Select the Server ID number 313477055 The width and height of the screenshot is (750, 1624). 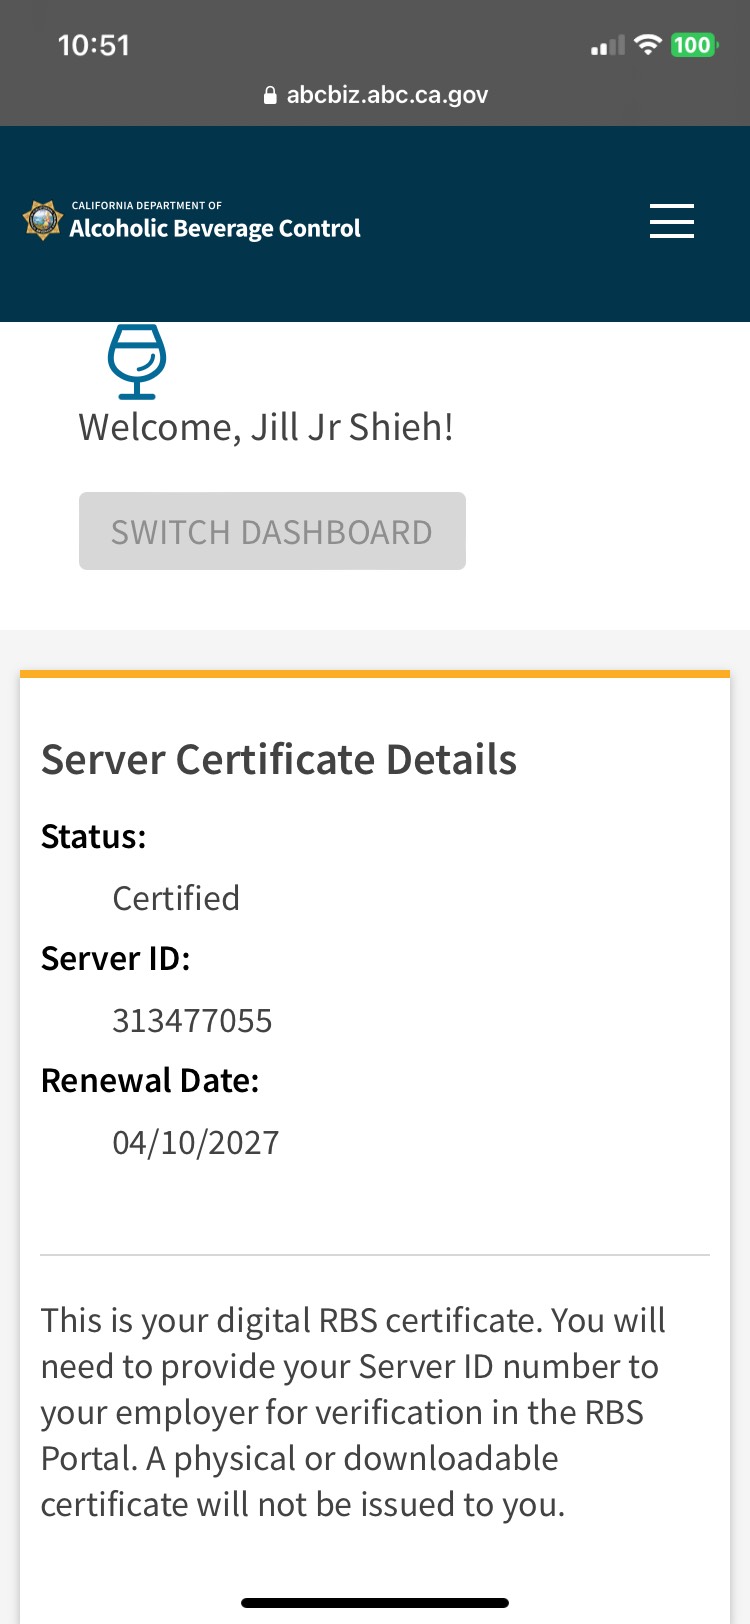tap(192, 1020)
